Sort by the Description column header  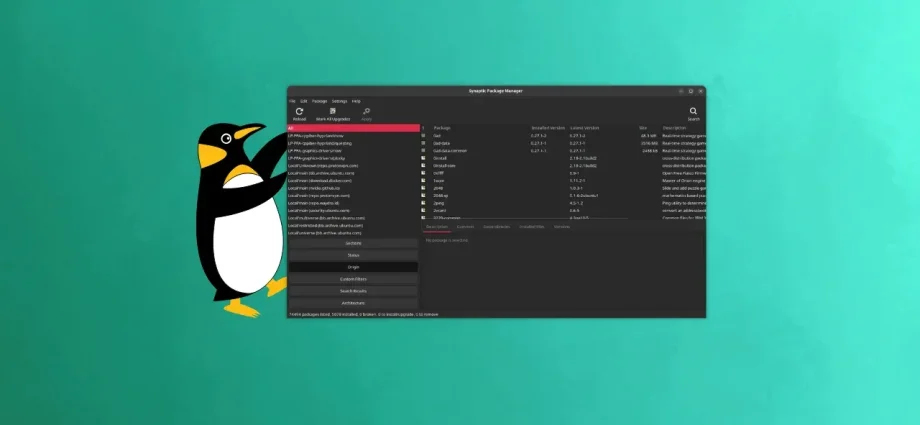click(674, 128)
